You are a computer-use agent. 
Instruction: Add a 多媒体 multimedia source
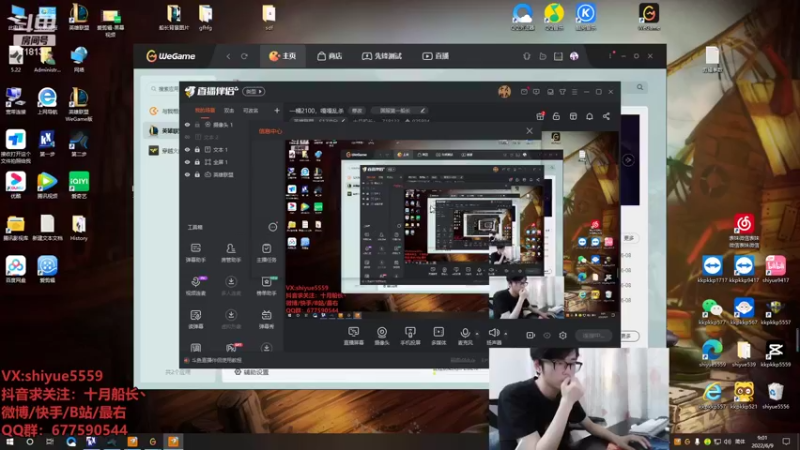pyautogui.click(x=438, y=336)
